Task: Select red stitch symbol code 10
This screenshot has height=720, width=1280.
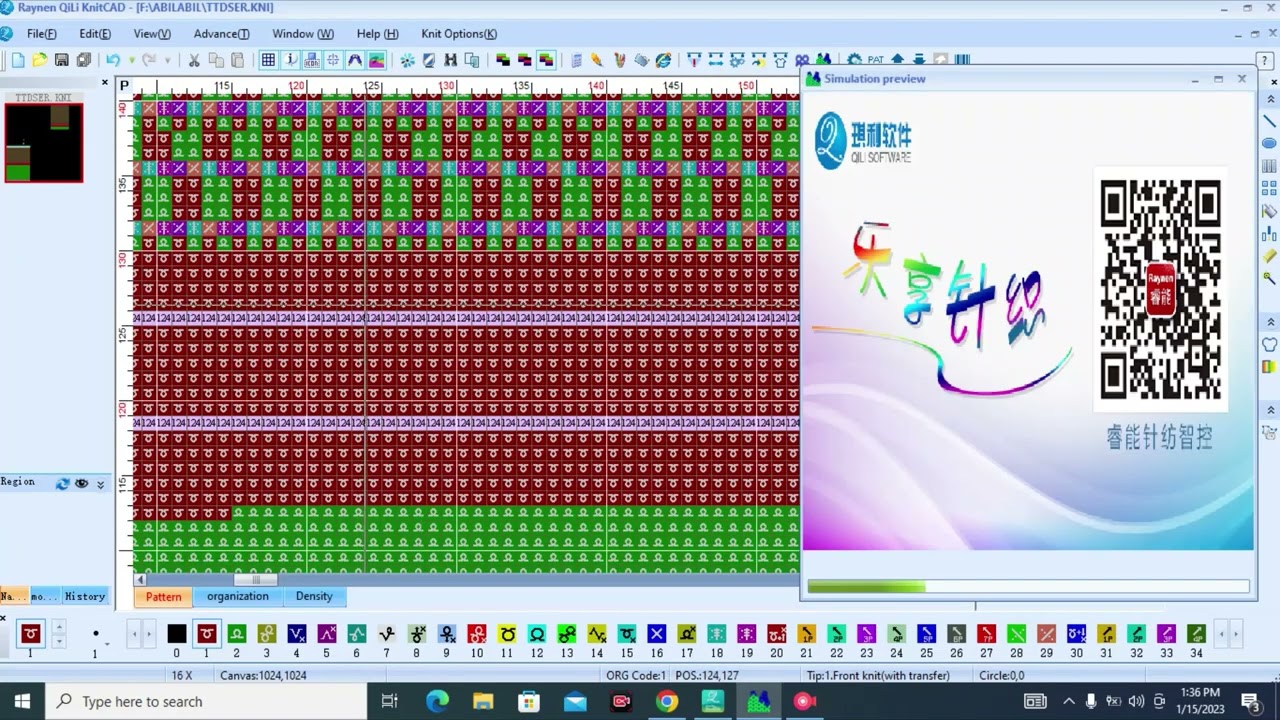Action: click(x=477, y=634)
